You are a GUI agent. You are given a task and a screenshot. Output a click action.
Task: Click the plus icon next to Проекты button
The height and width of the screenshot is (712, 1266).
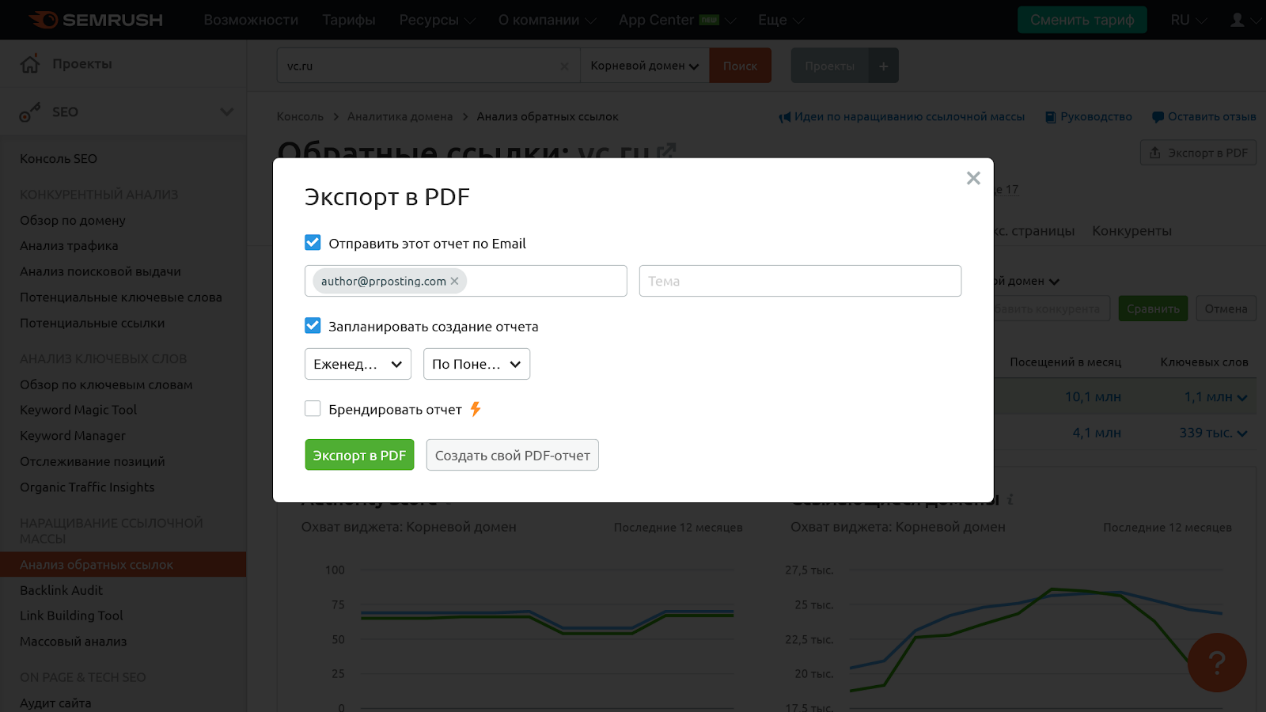(883, 66)
